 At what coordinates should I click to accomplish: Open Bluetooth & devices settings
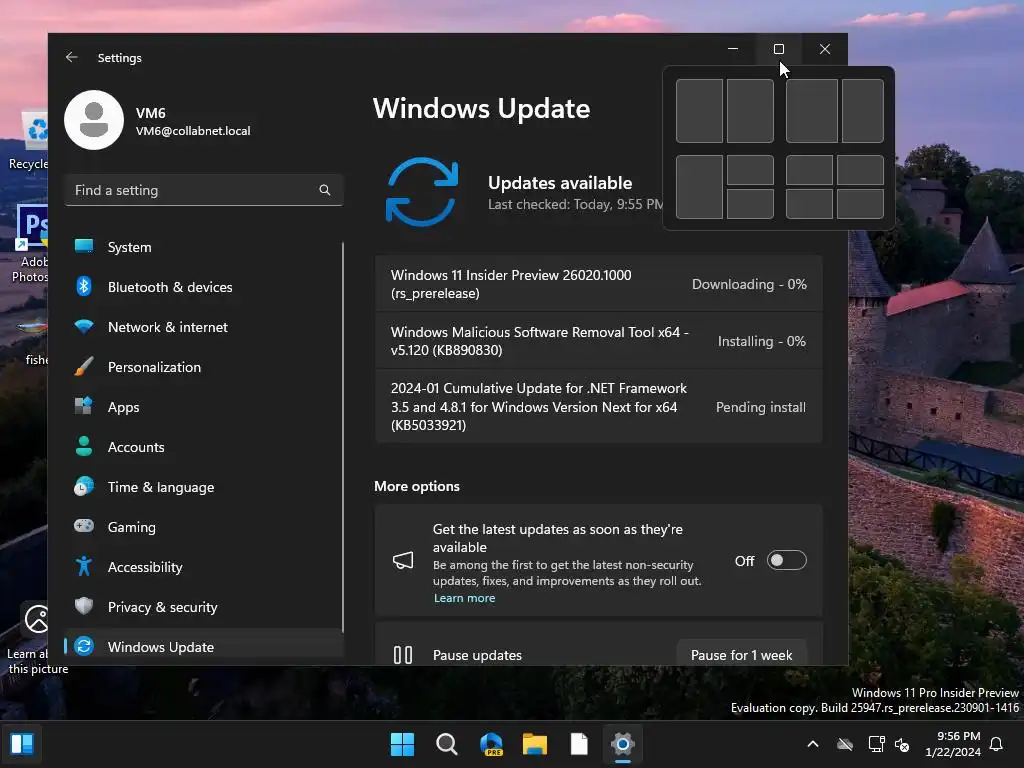[204, 287]
